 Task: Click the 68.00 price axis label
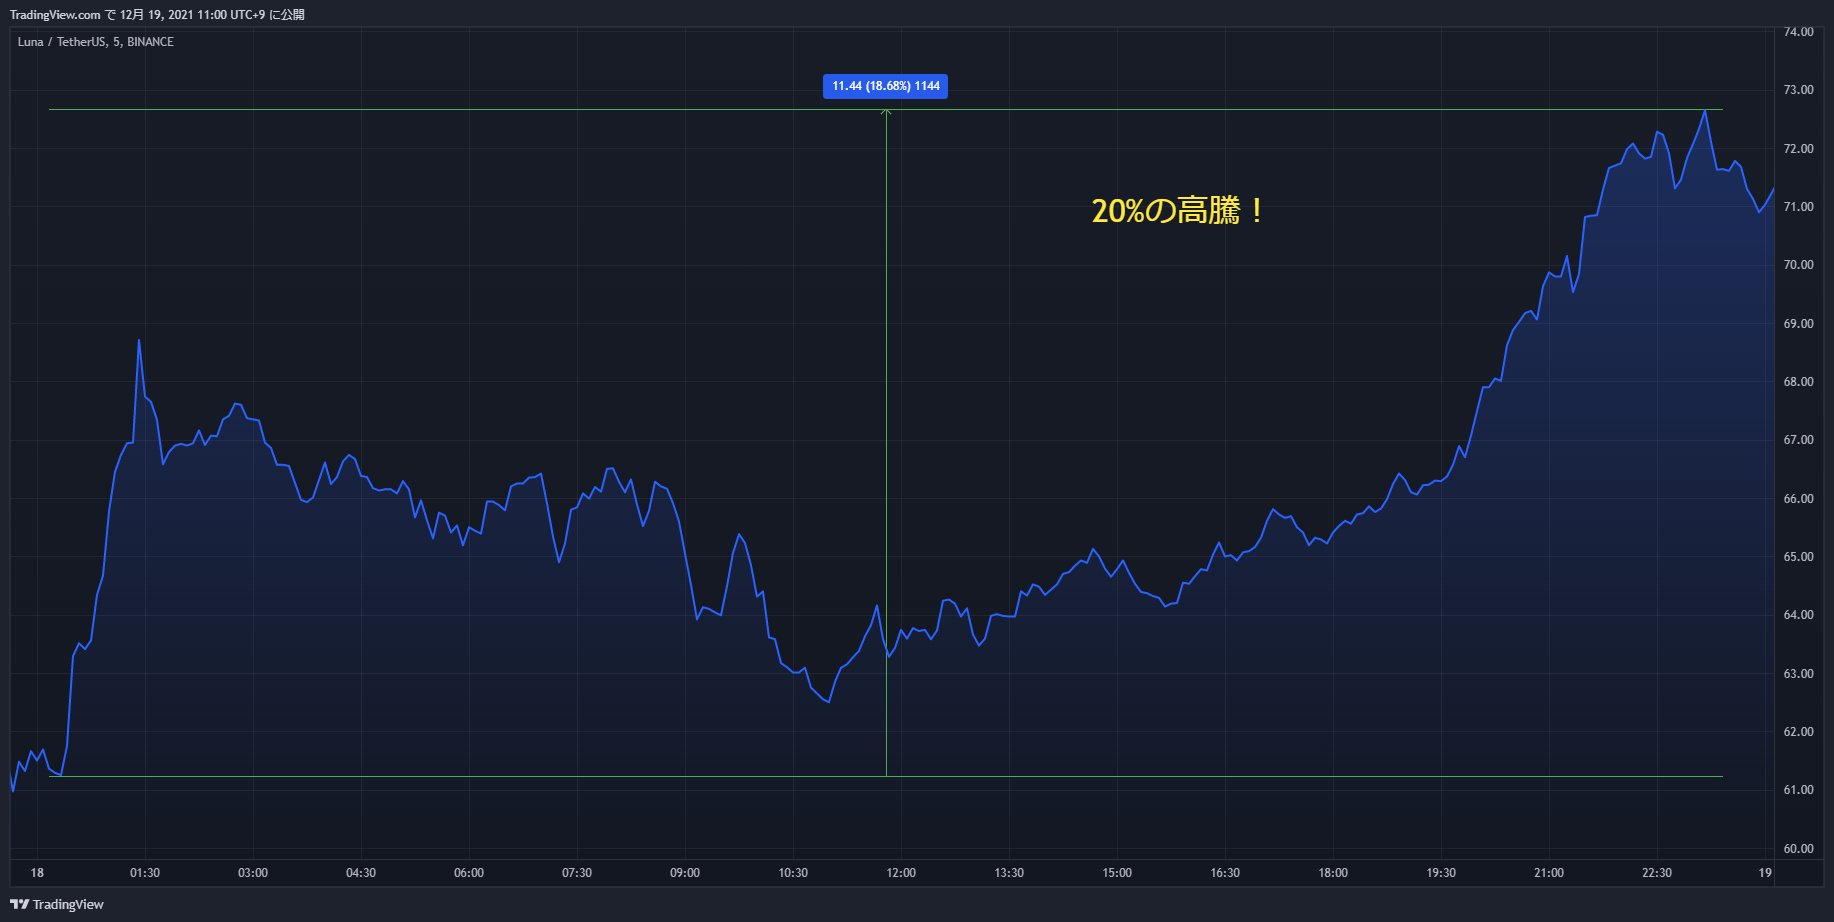click(1798, 382)
